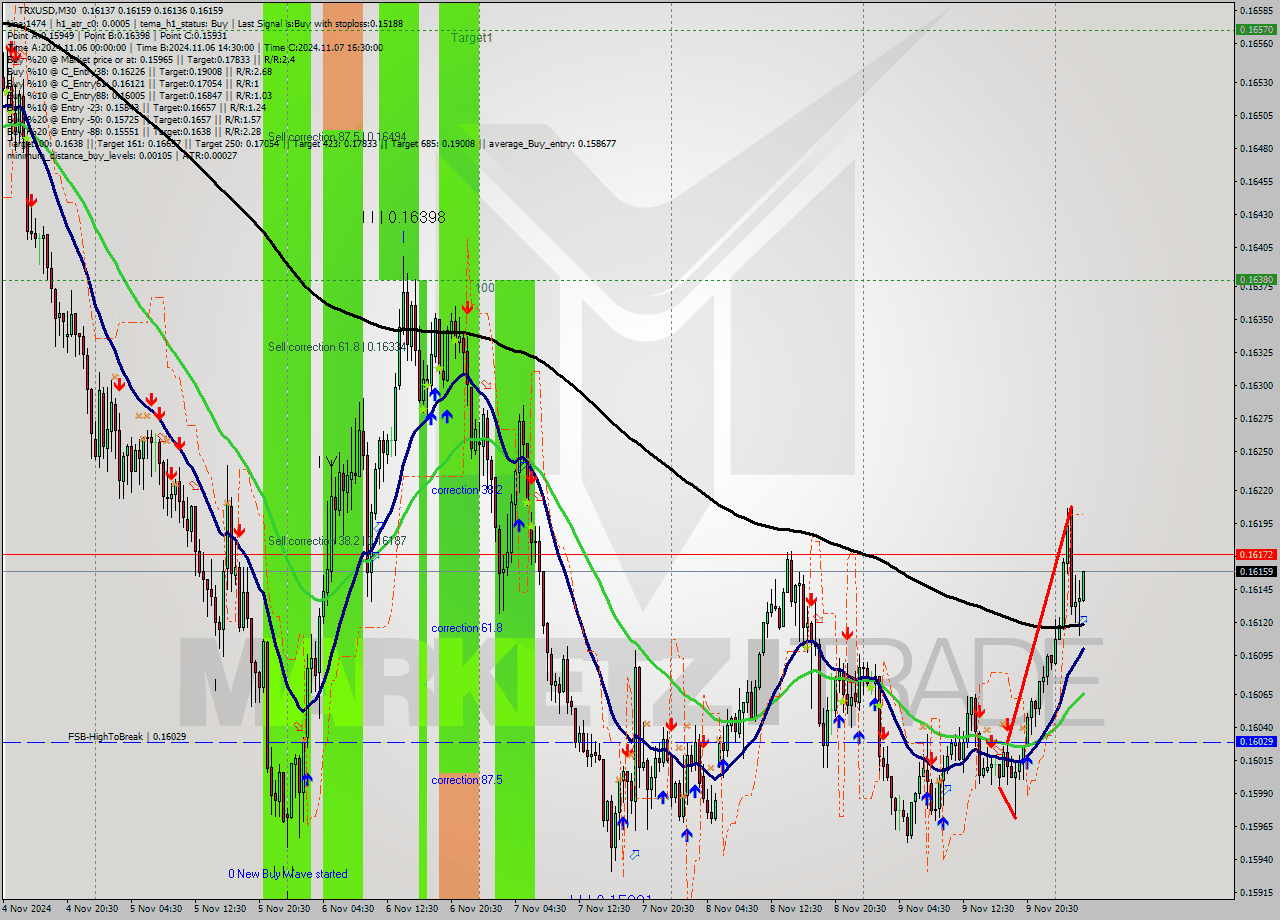Click the 'I I I 0.16398' peak label
The width and height of the screenshot is (1280, 920).
404,217
